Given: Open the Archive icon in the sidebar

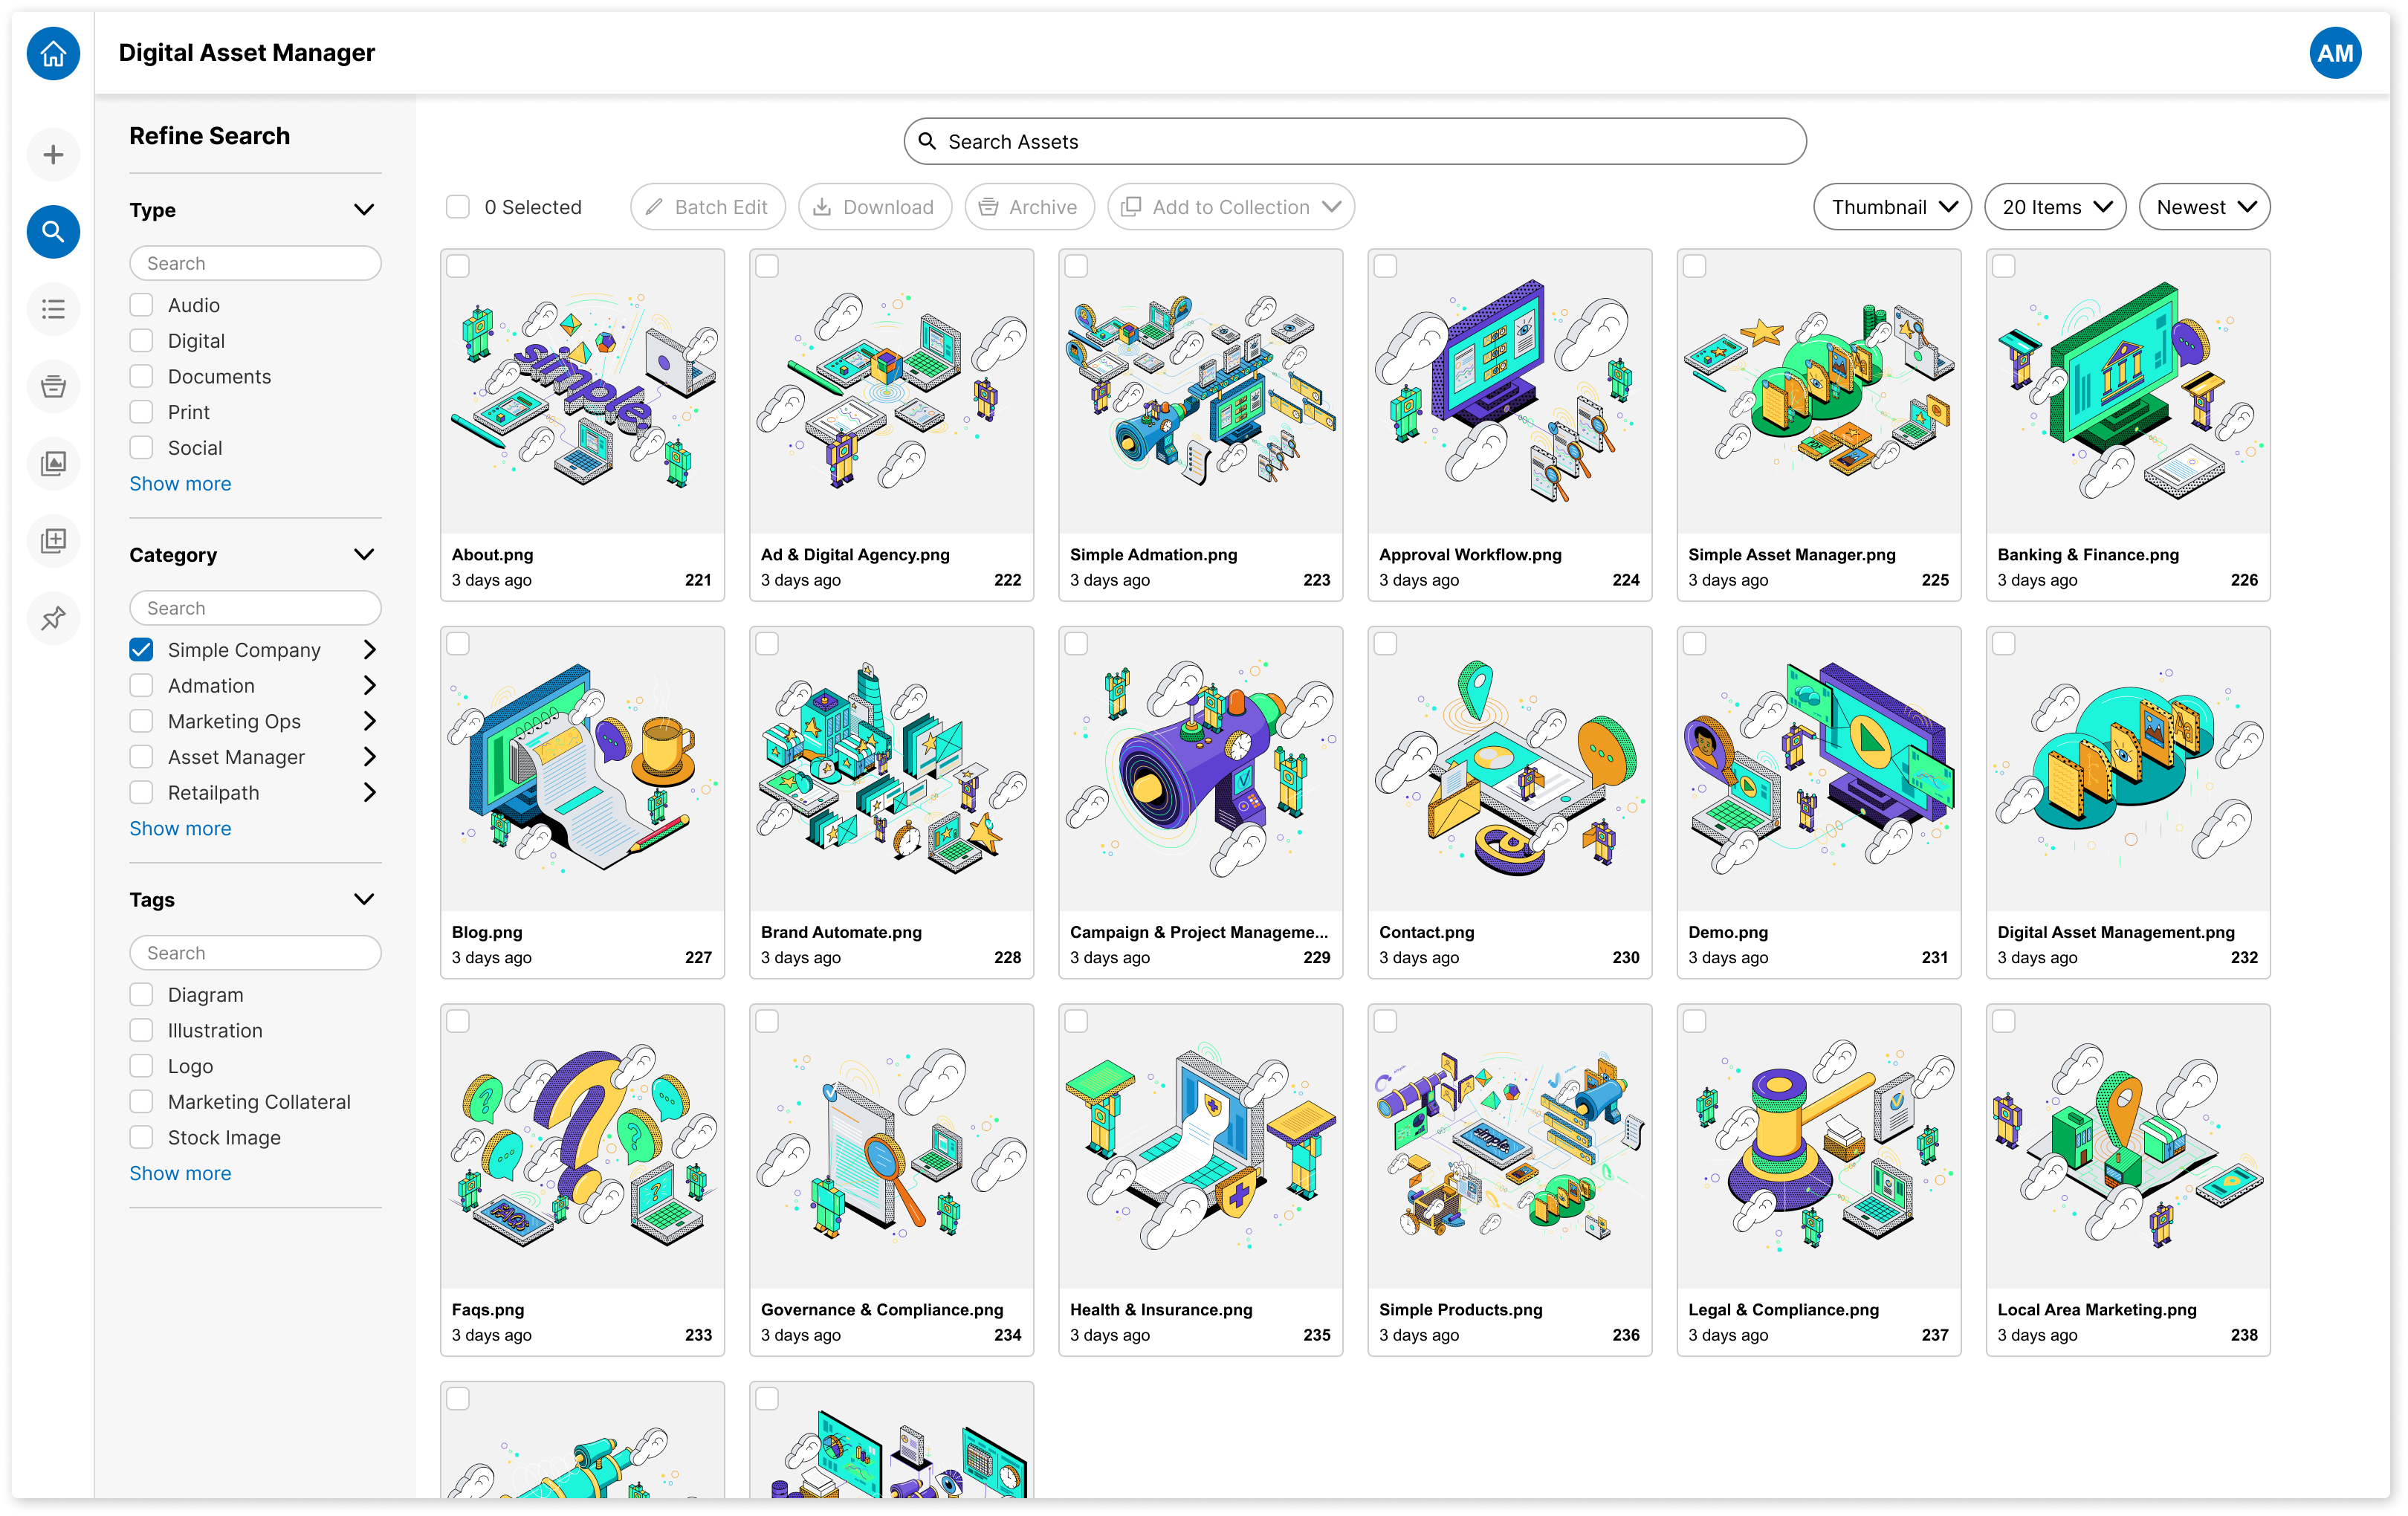Looking at the screenshot, I should [x=52, y=386].
